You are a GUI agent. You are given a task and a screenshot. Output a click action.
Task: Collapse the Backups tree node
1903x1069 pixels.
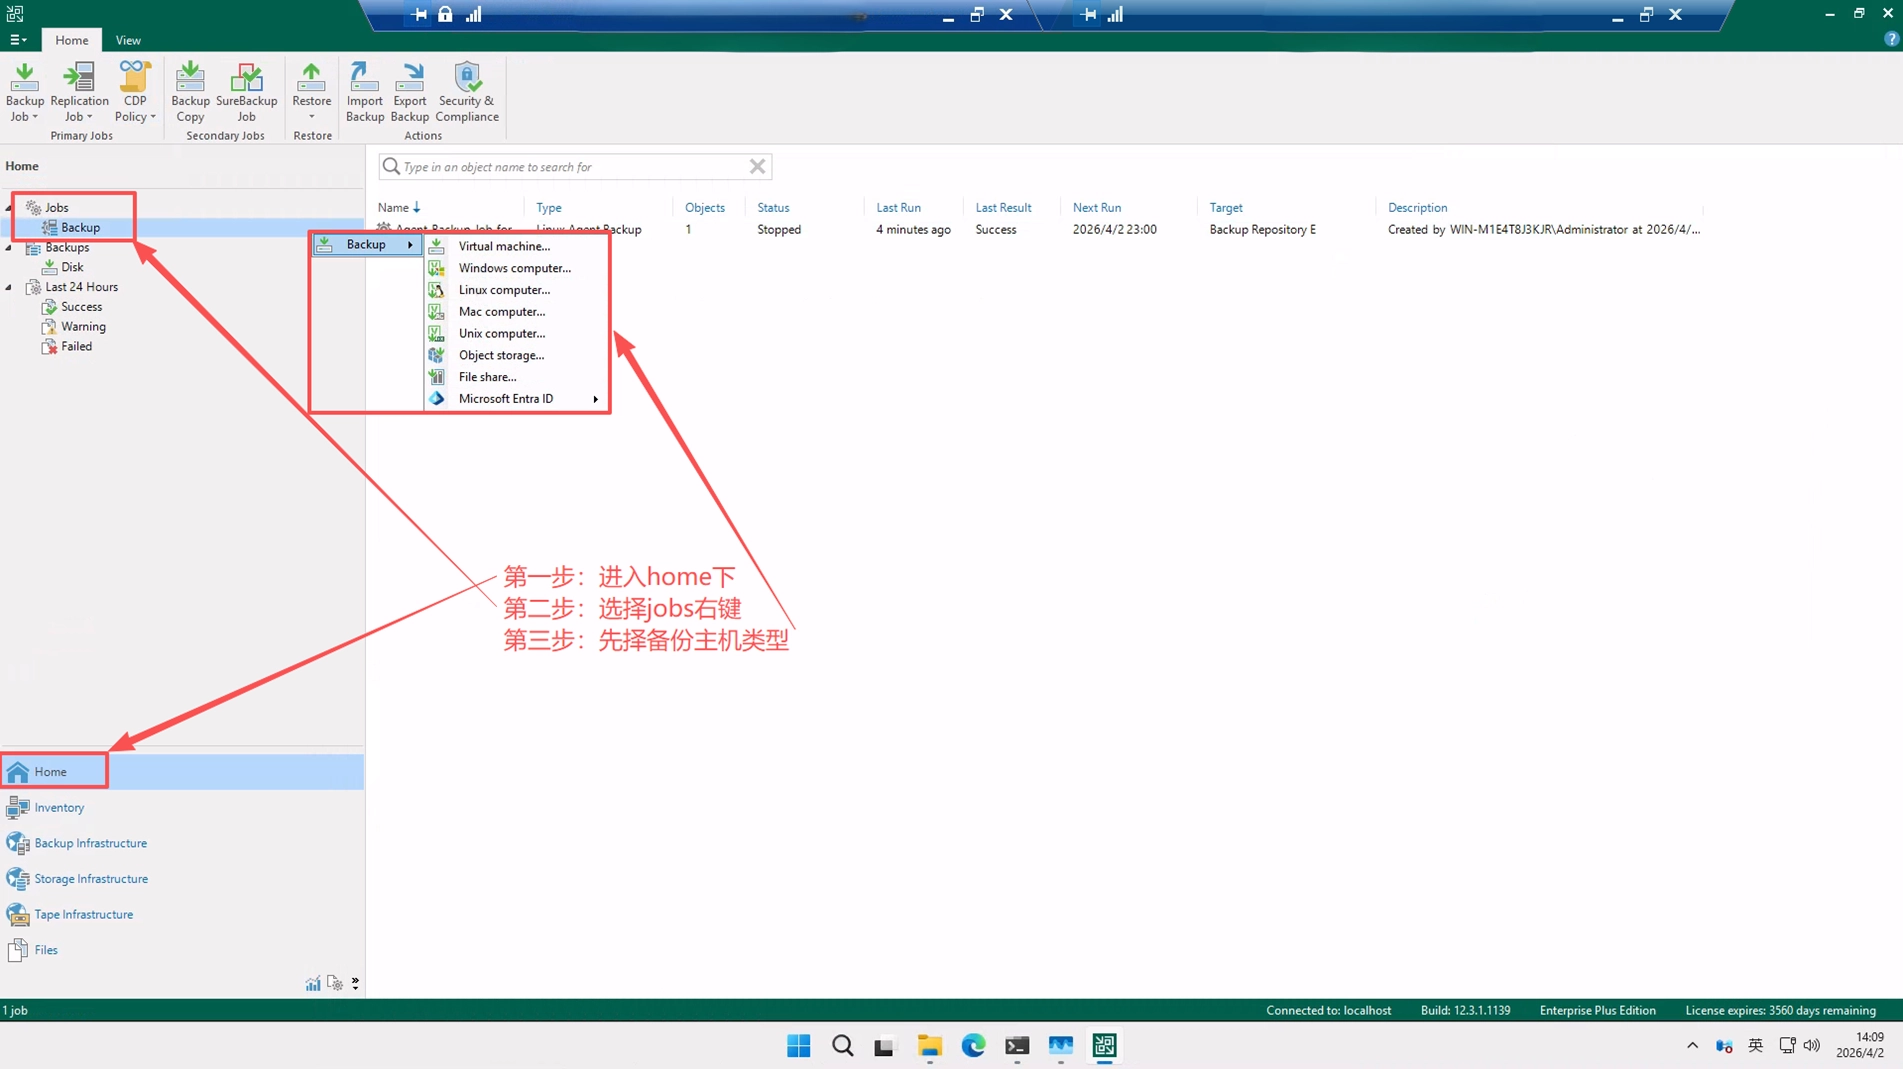[10, 247]
